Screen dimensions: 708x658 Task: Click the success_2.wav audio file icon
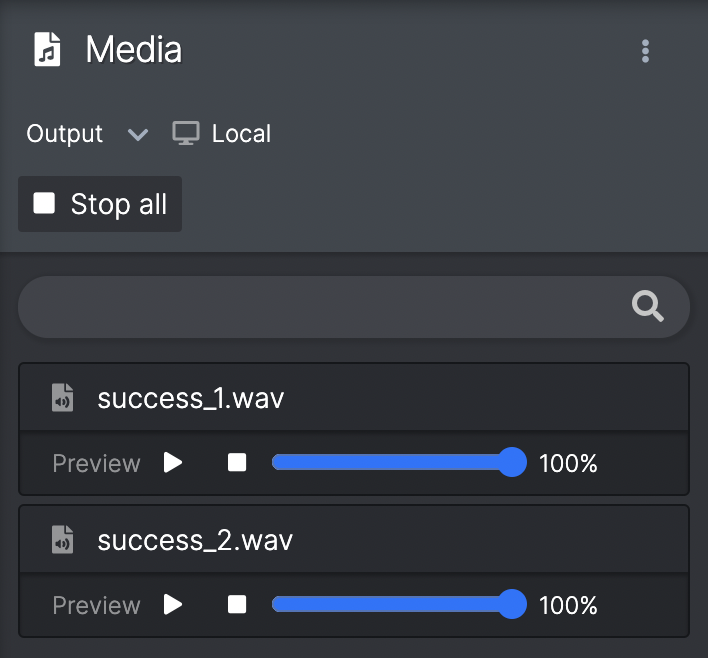pyautogui.click(x=62, y=539)
